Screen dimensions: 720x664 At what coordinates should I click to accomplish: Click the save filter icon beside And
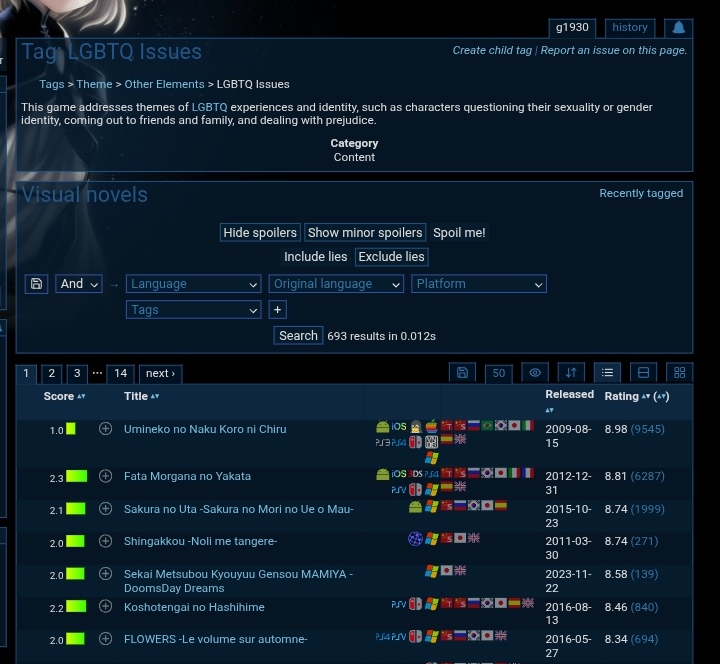tap(36, 284)
